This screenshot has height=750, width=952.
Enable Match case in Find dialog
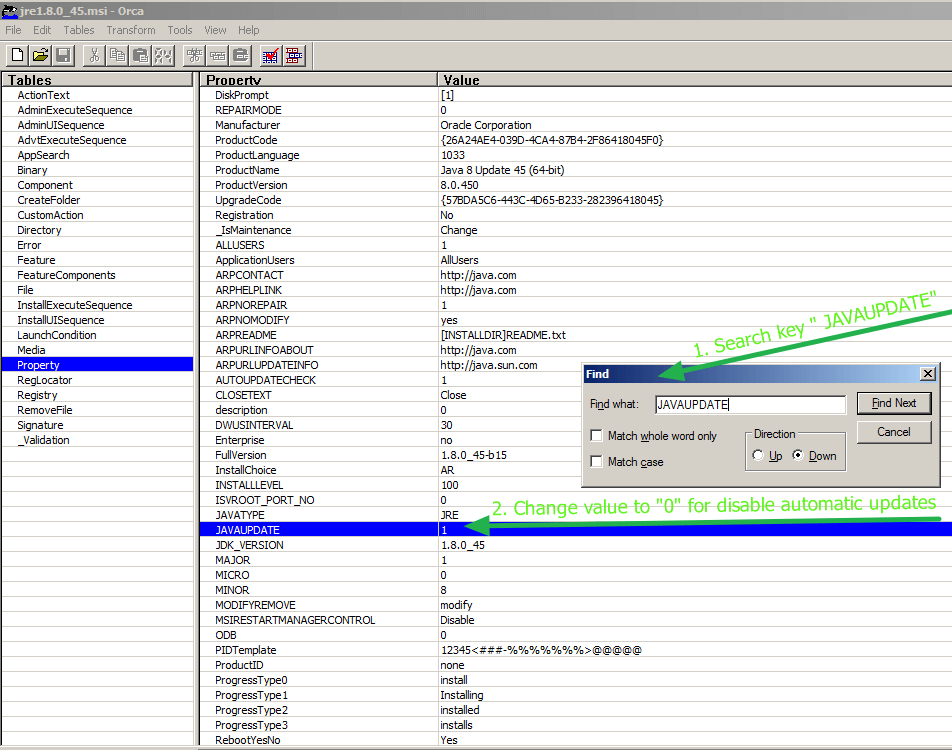[596, 460]
